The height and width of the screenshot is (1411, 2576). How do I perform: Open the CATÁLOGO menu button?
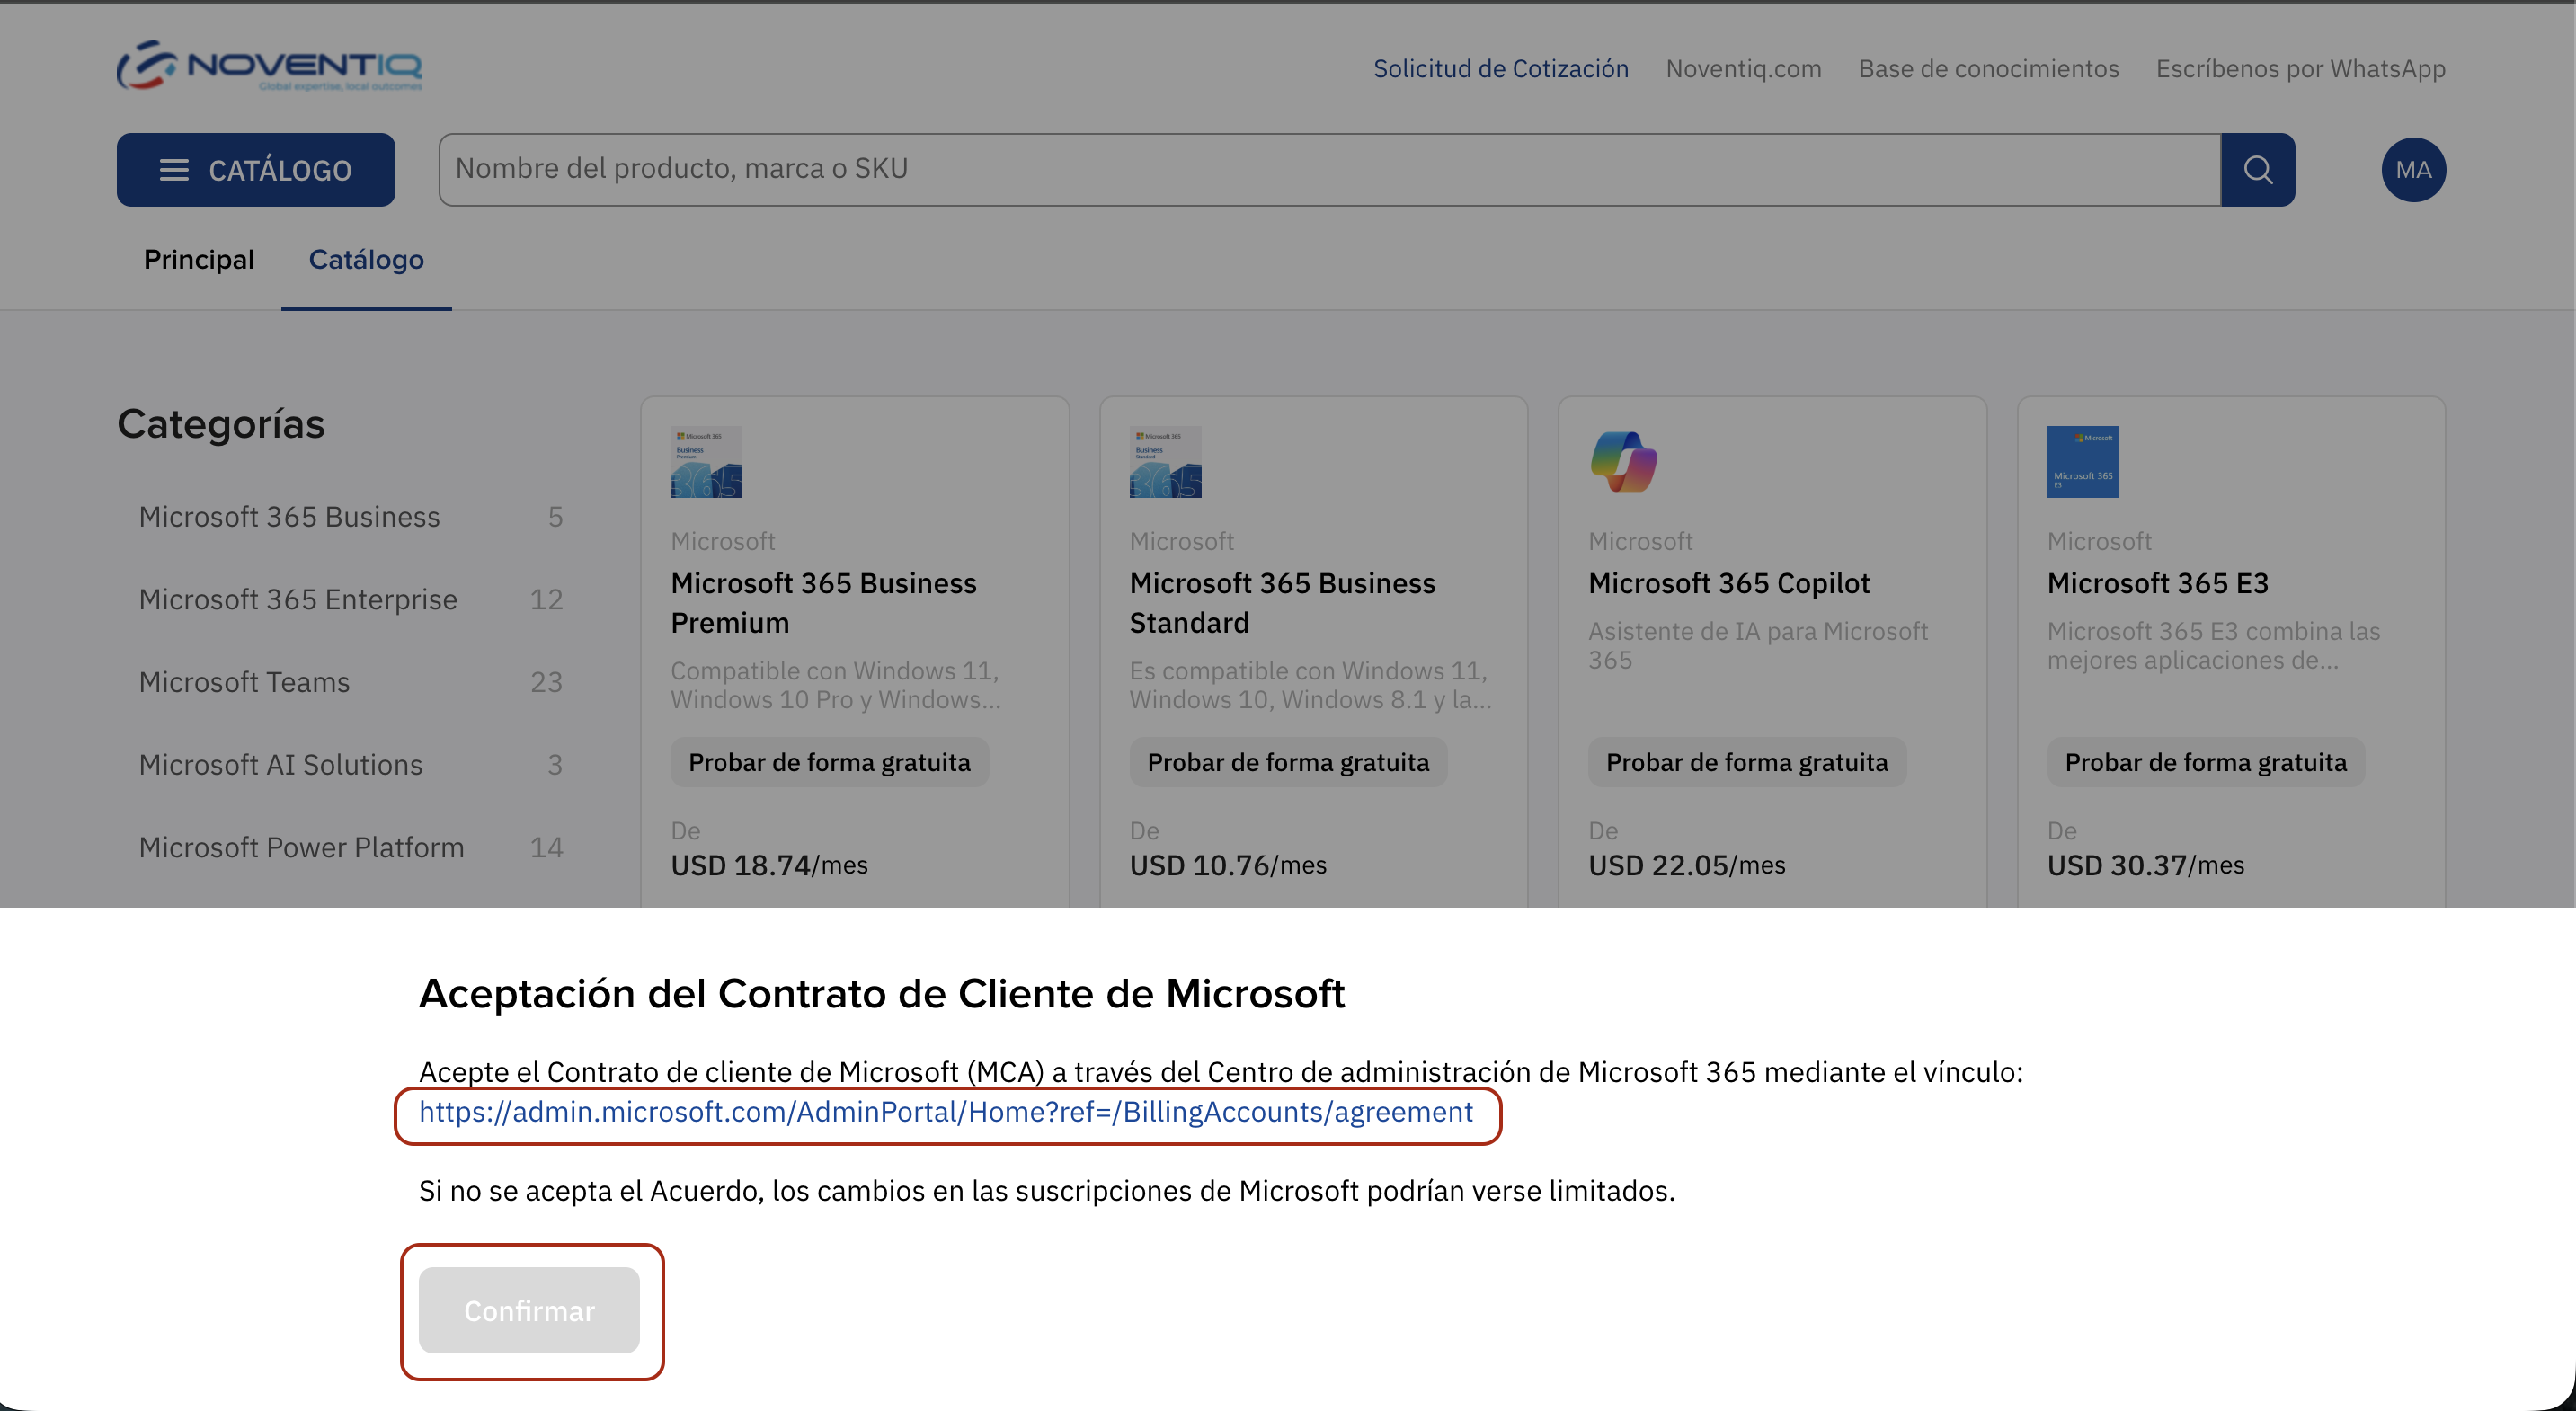click(256, 170)
